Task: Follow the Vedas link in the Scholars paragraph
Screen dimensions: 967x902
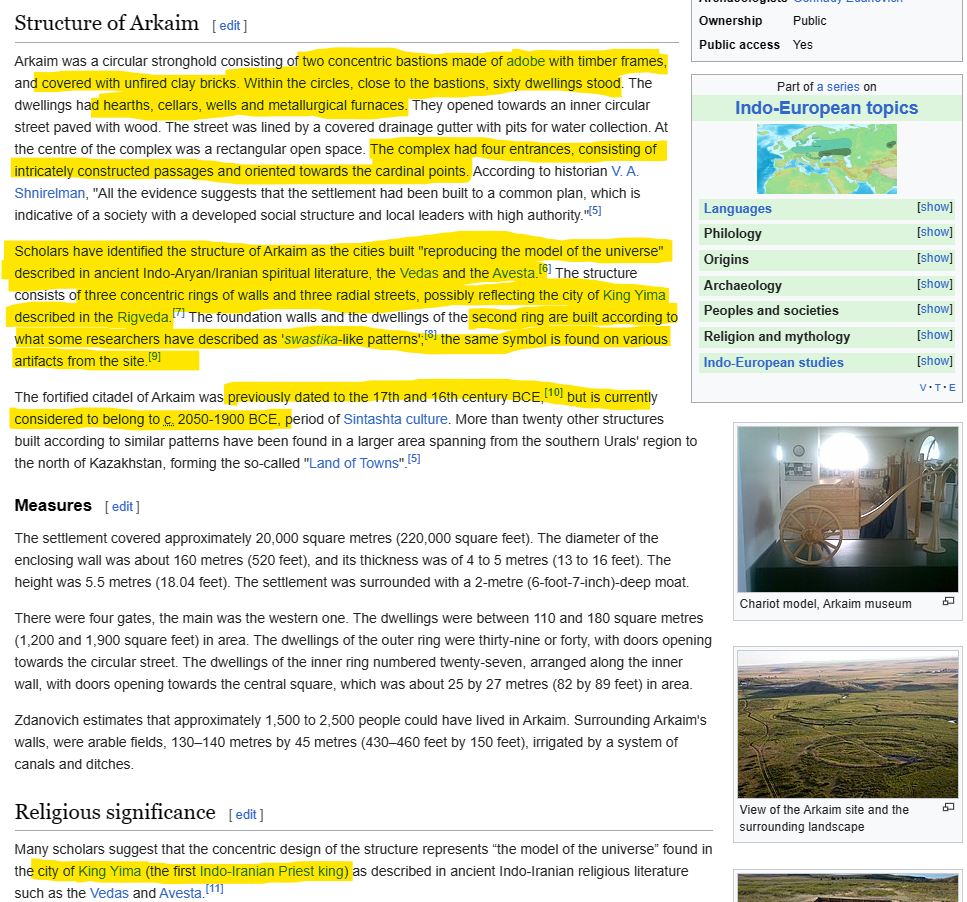Action: [419, 273]
